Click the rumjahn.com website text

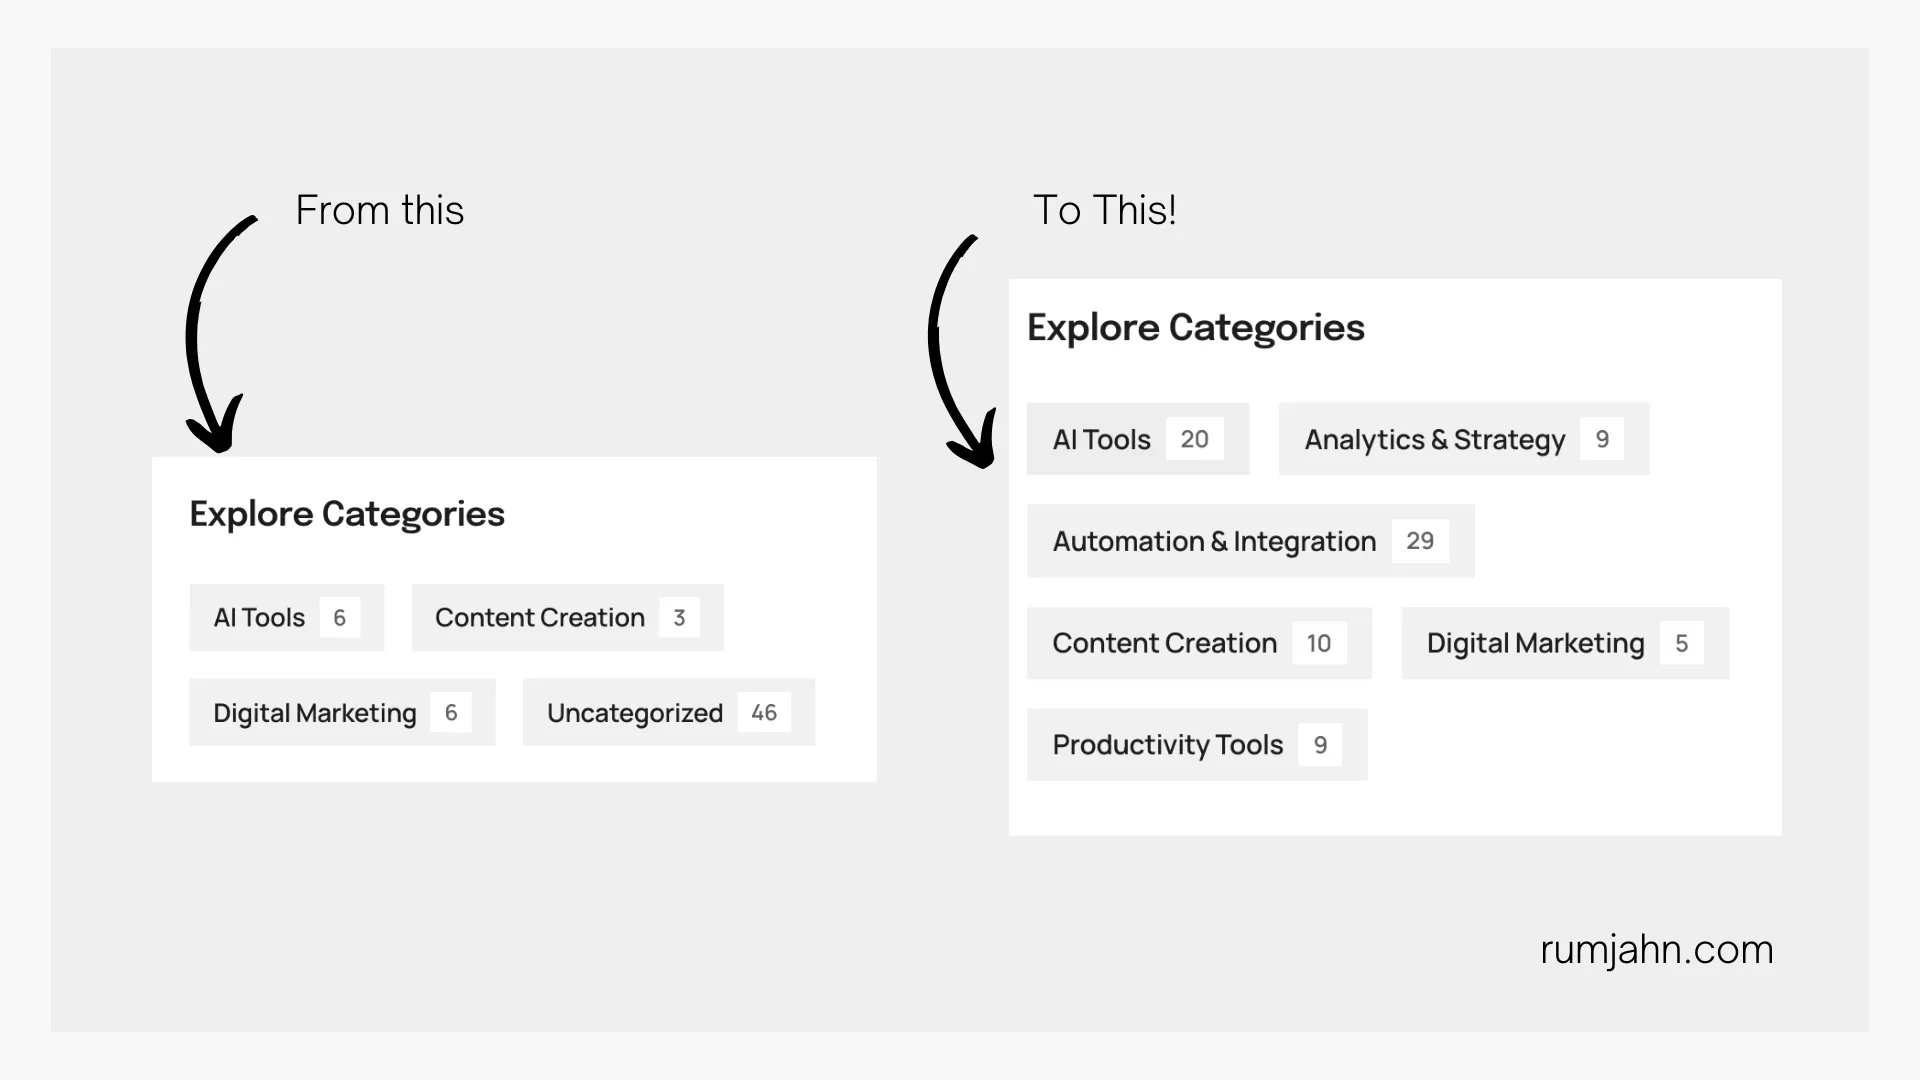click(x=1657, y=949)
